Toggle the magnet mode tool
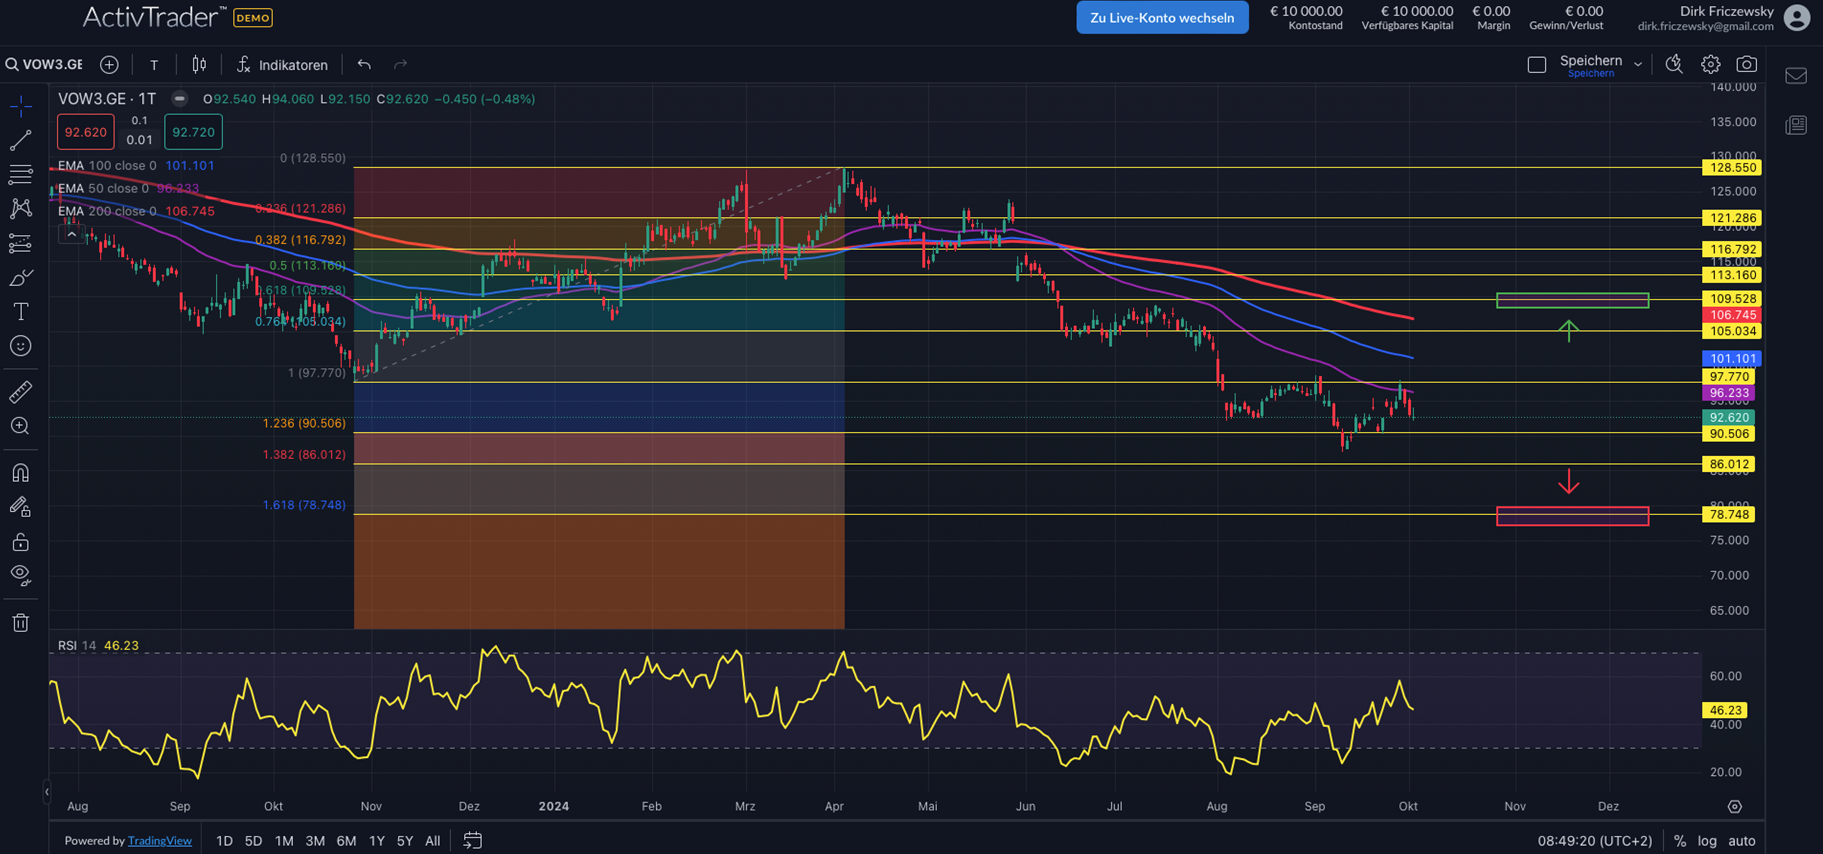Image resolution: width=1823 pixels, height=854 pixels. tap(20, 472)
